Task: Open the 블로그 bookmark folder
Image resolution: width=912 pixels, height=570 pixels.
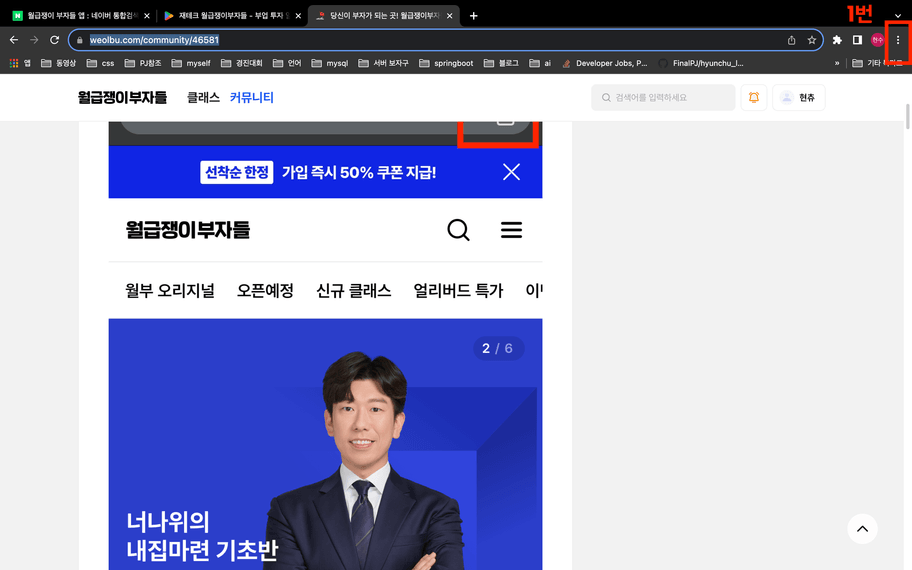Action: (x=501, y=63)
